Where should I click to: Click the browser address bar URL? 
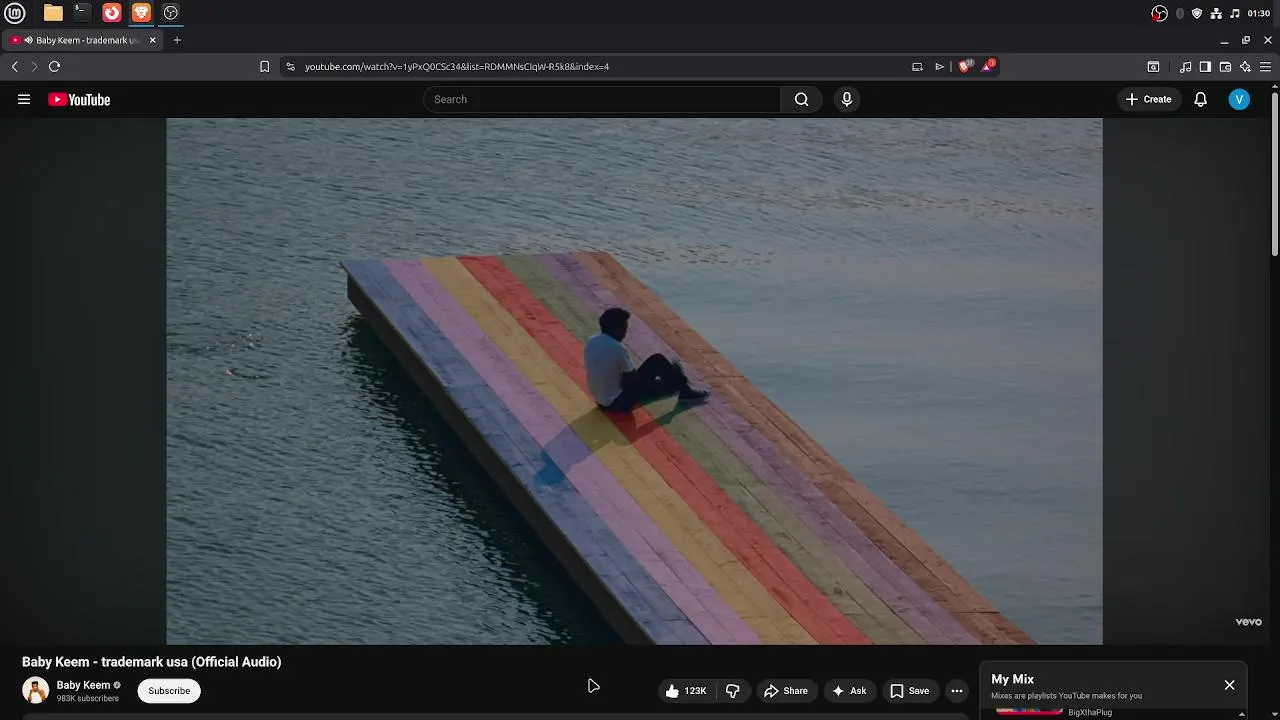pos(457,66)
